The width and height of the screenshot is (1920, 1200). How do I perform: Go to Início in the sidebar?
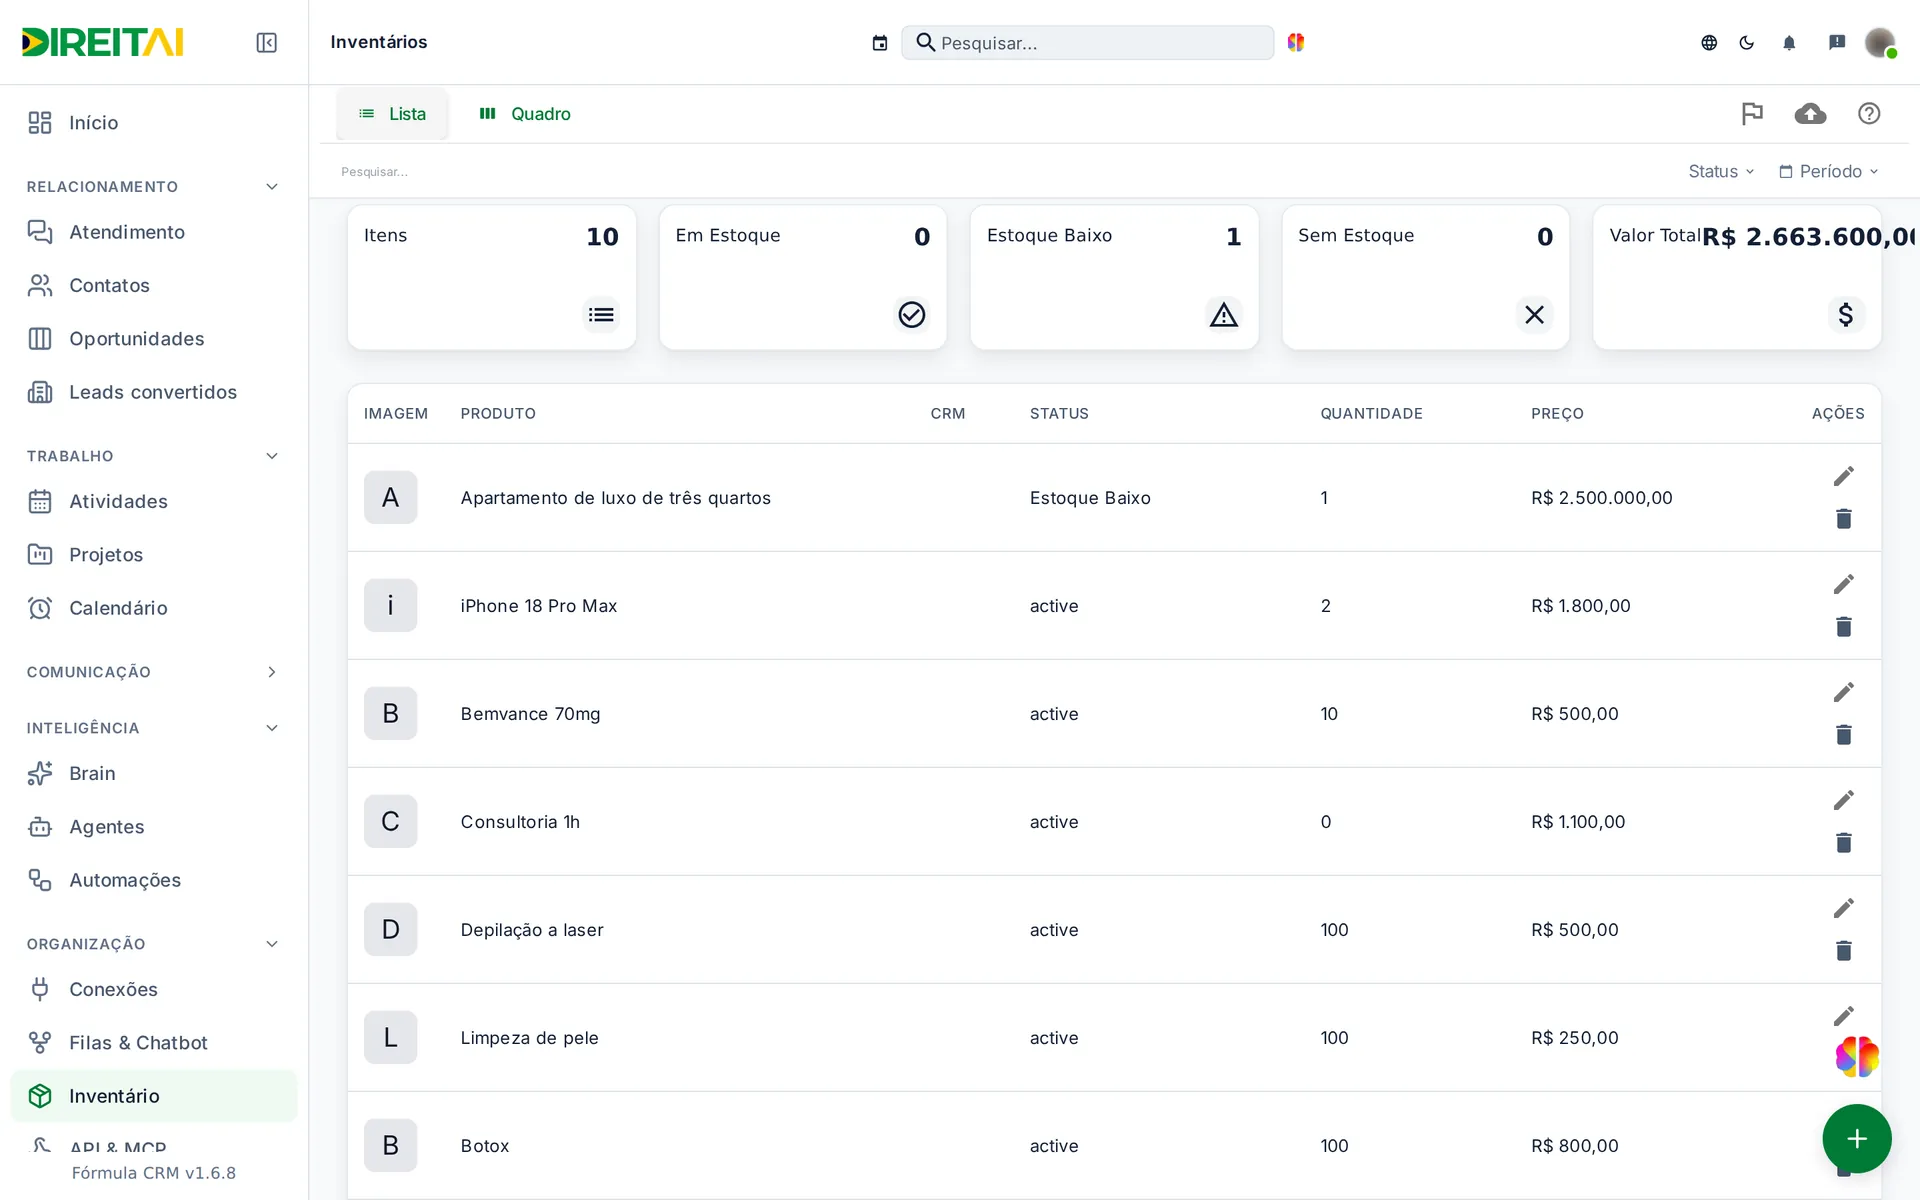(154, 123)
